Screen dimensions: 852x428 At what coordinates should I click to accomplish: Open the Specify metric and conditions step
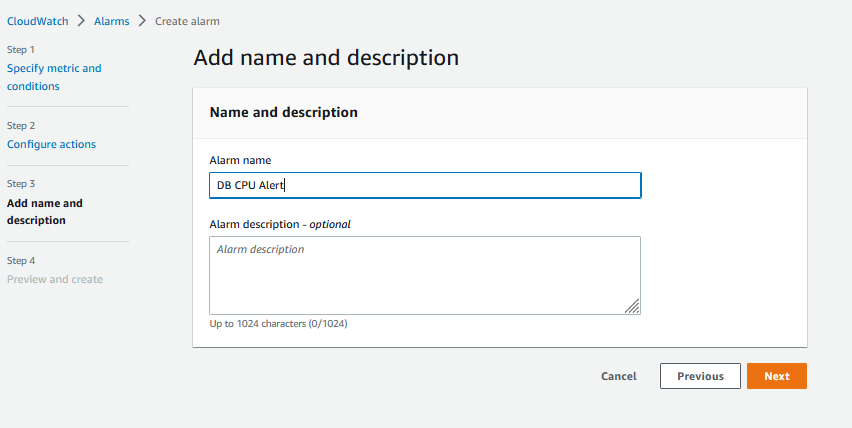54,77
